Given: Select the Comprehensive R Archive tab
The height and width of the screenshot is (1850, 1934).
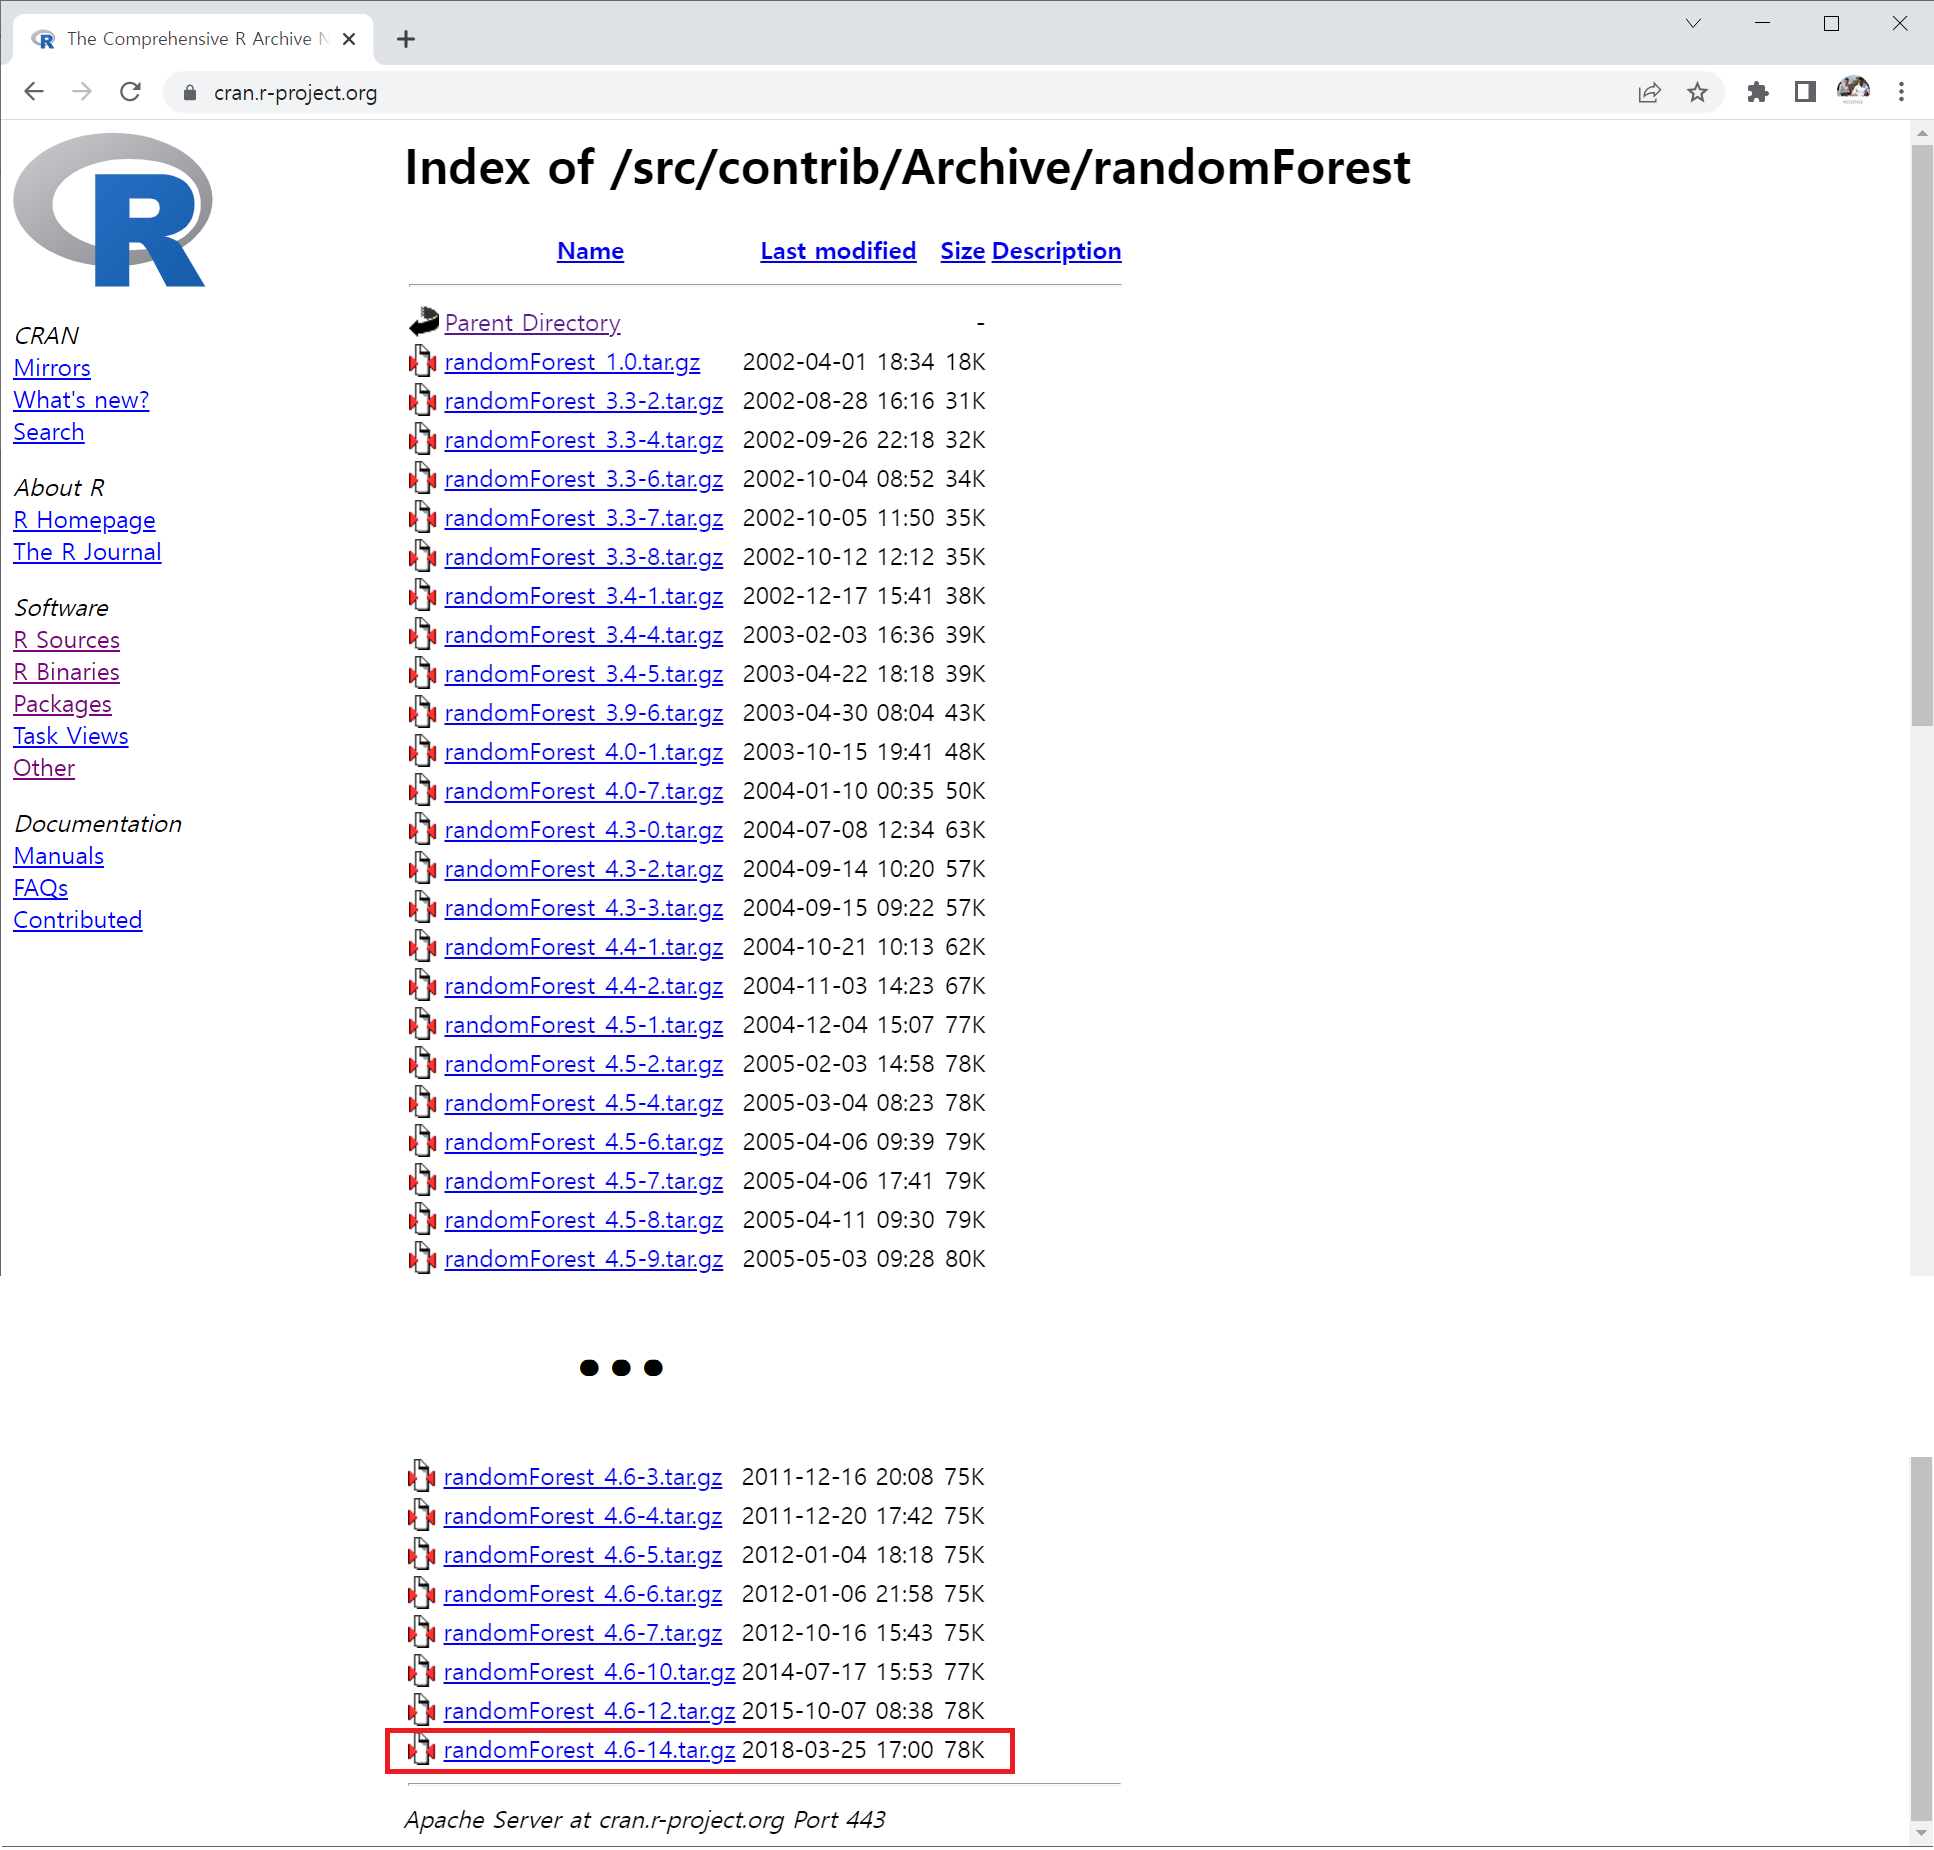Looking at the screenshot, I should pos(193,39).
